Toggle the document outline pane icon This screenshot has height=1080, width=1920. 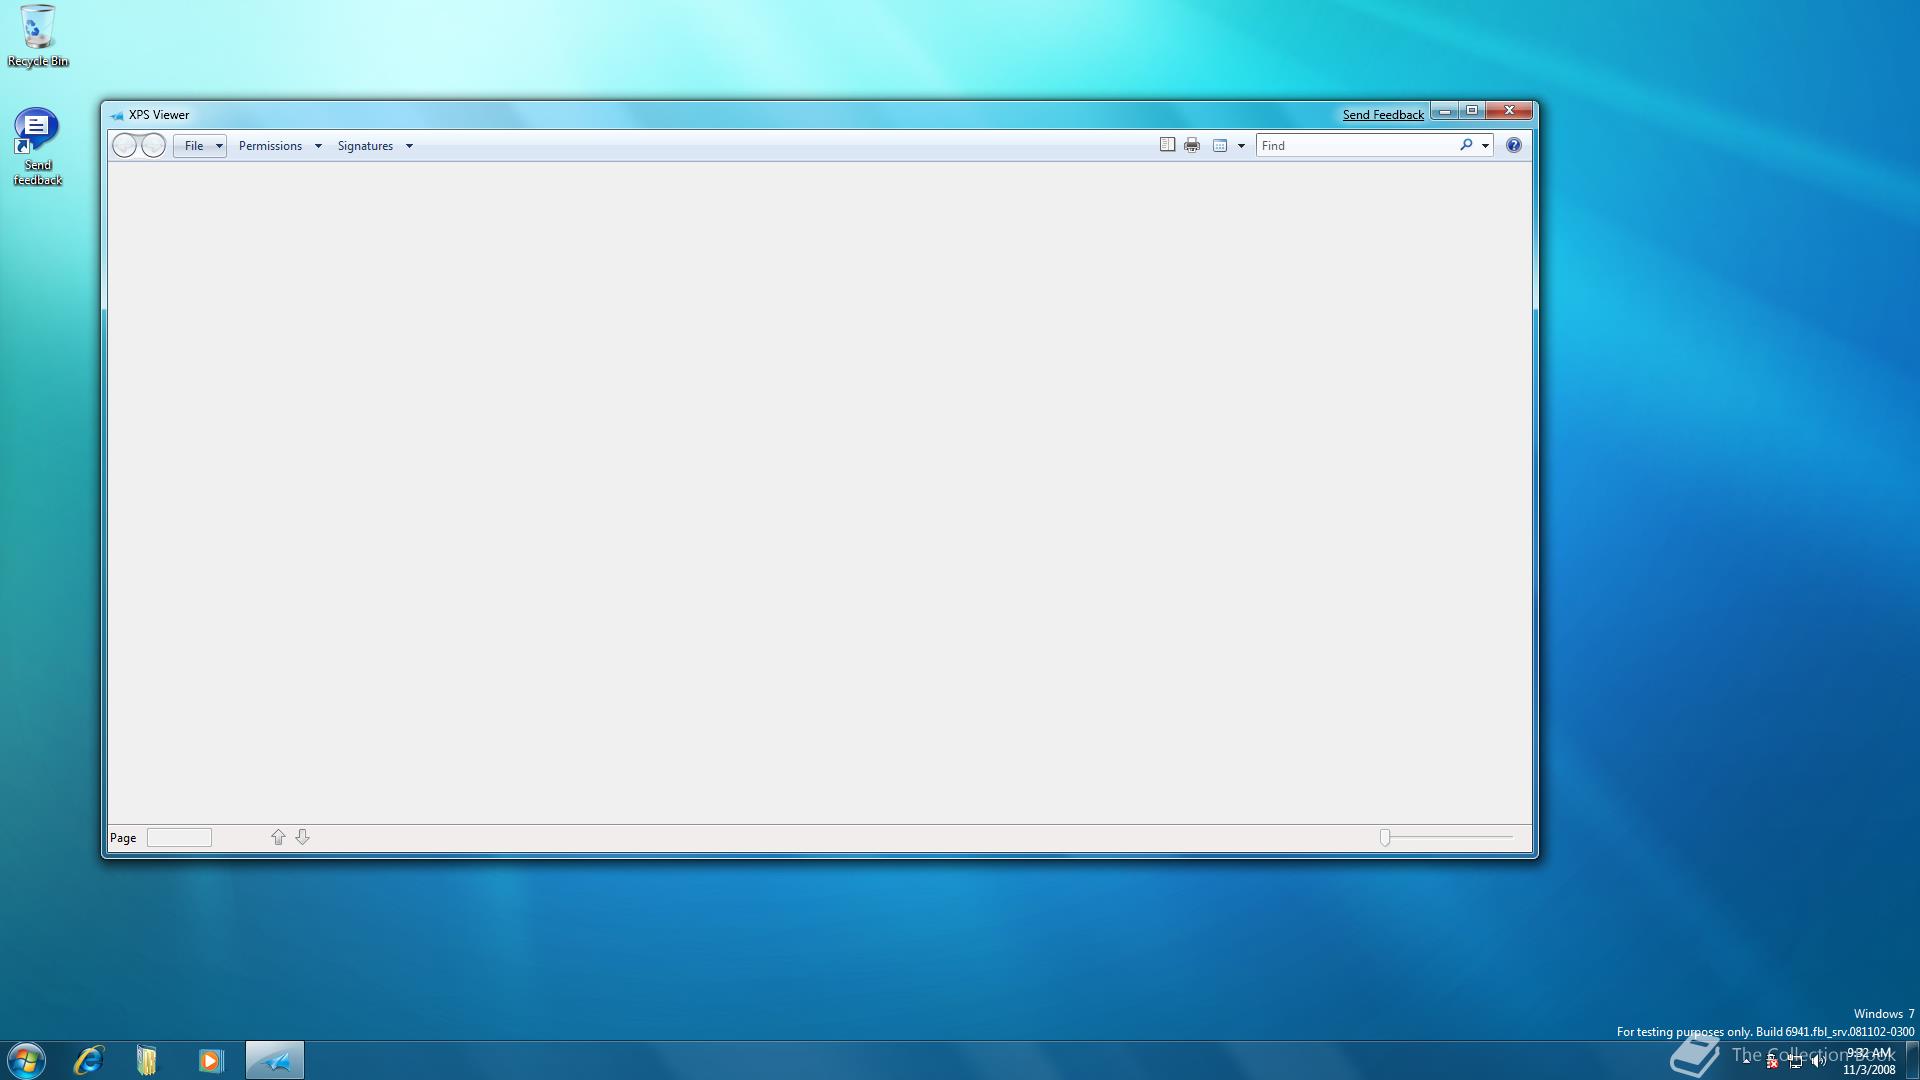pos(1167,145)
